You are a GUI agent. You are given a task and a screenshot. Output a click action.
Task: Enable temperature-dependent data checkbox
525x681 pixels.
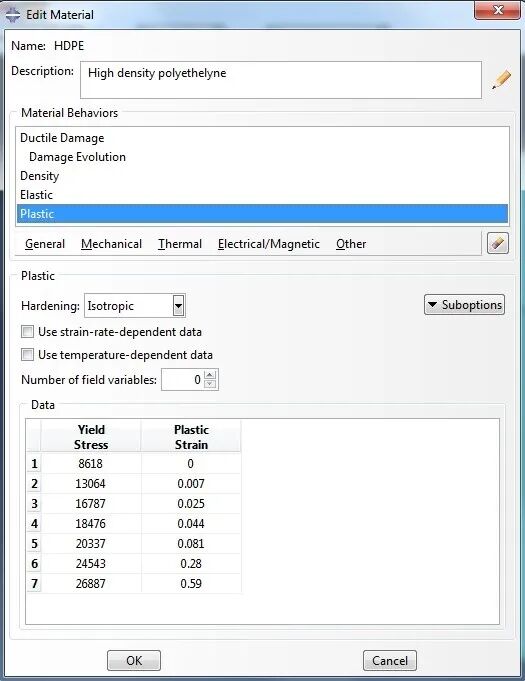(x=27, y=355)
